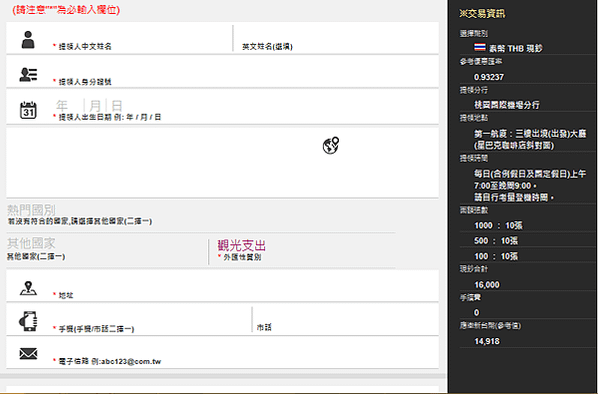The image size is (598, 394).
Task: Click the cash total 16,000
Action: 487,285
